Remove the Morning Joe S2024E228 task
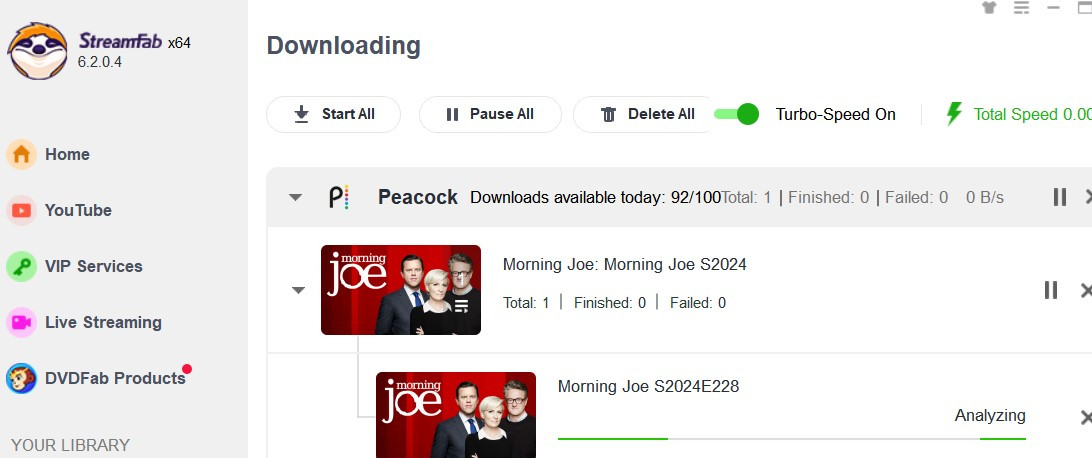The height and width of the screenshot is (458, 1092). click(x=1086, y=418)
